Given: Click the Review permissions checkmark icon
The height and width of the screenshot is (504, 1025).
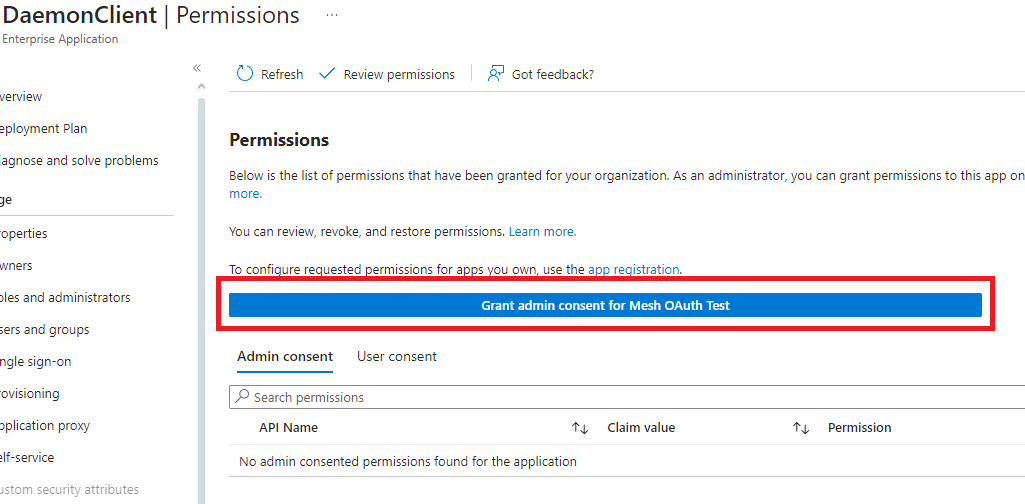Looking at the screenshot, I should [326, 74].
